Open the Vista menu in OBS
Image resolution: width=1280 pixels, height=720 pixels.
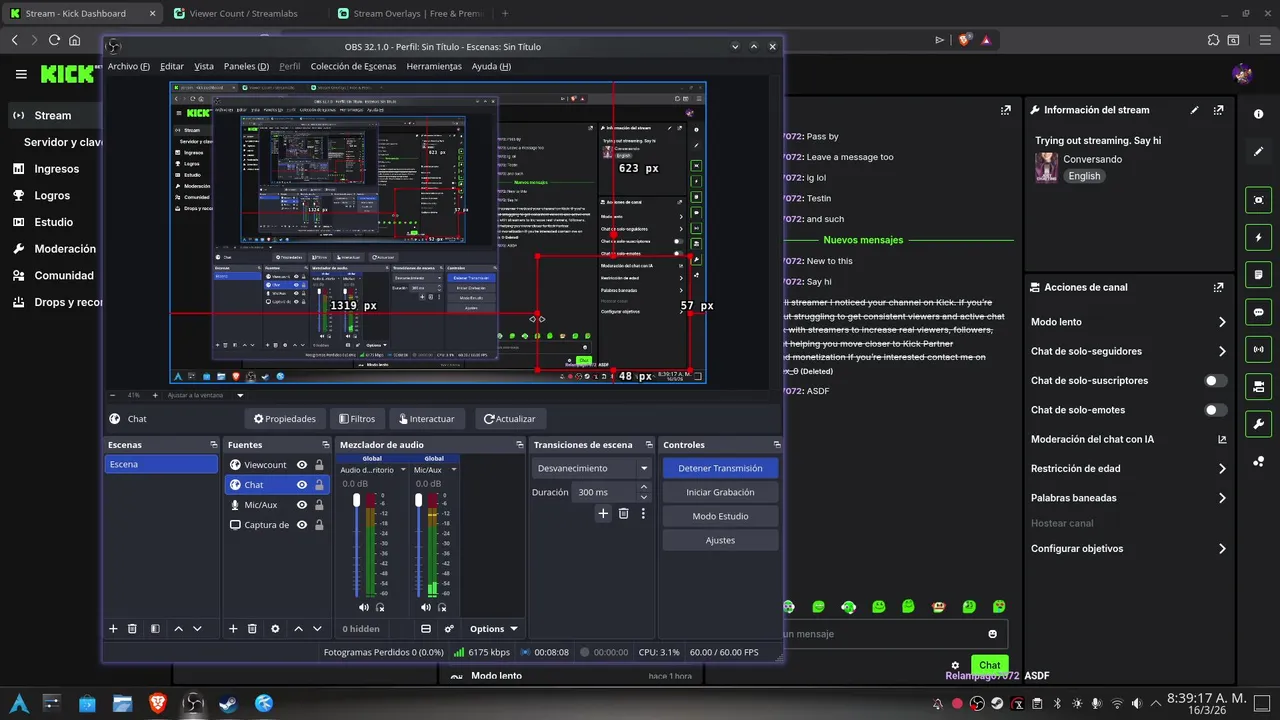point(203,66)
